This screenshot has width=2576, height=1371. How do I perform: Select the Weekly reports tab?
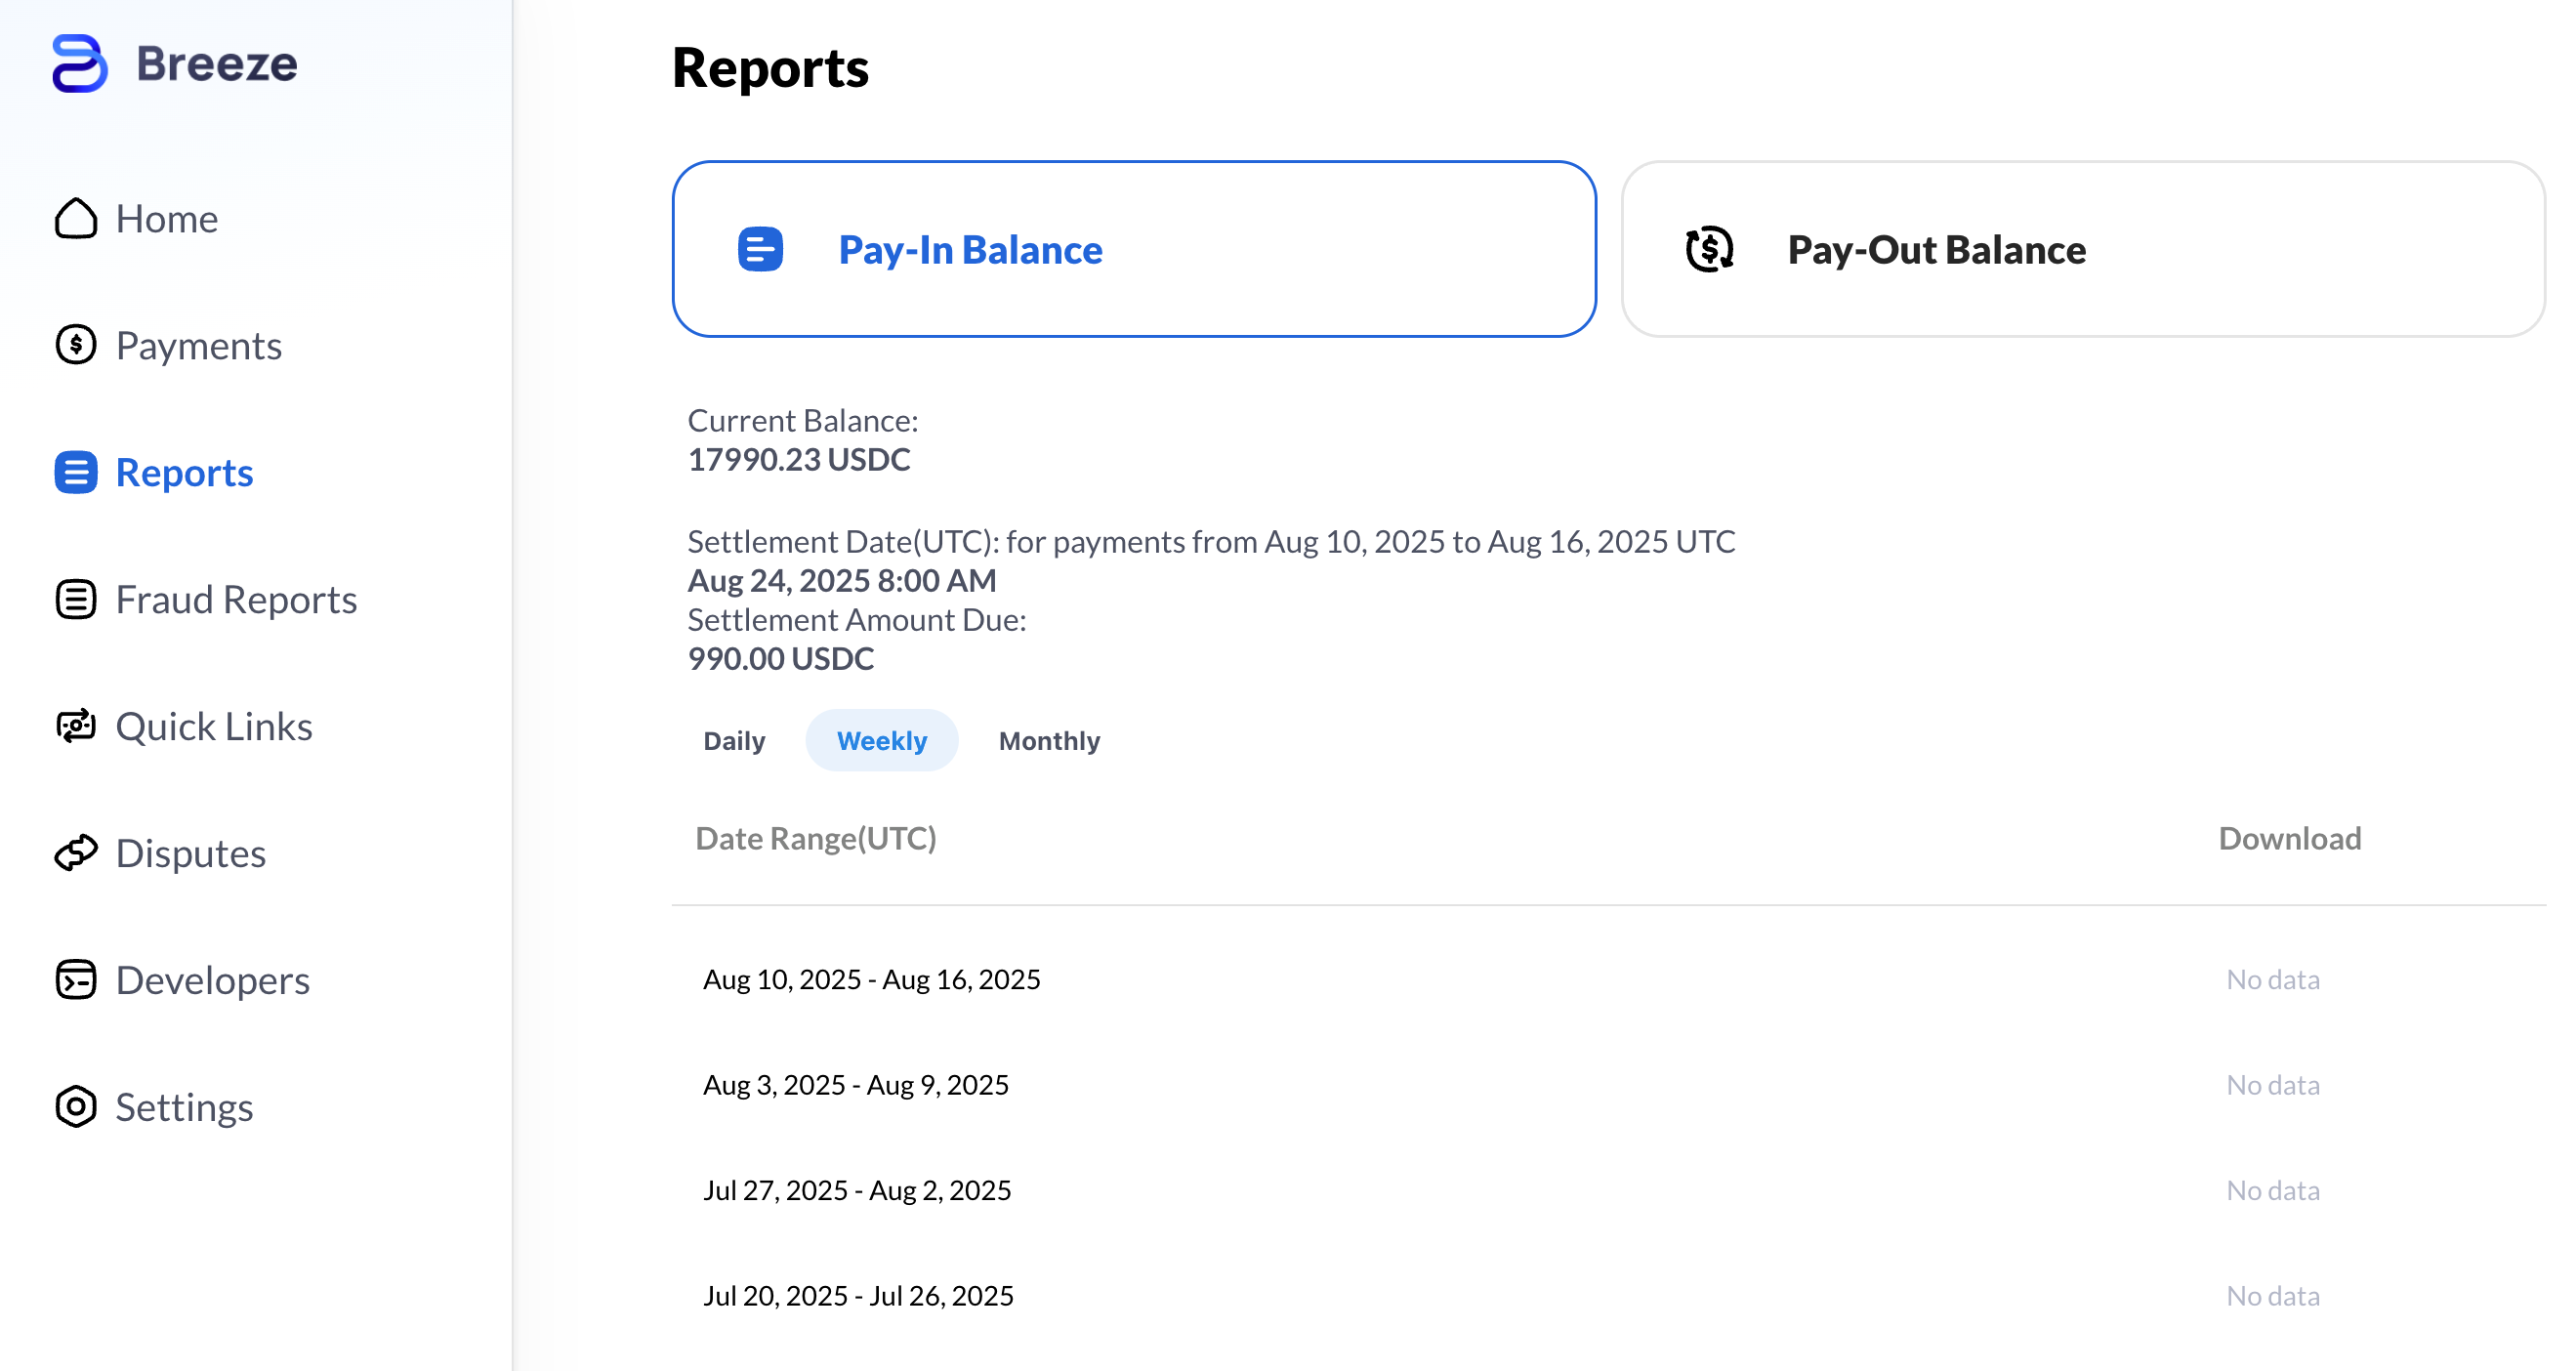click(882, 740)
